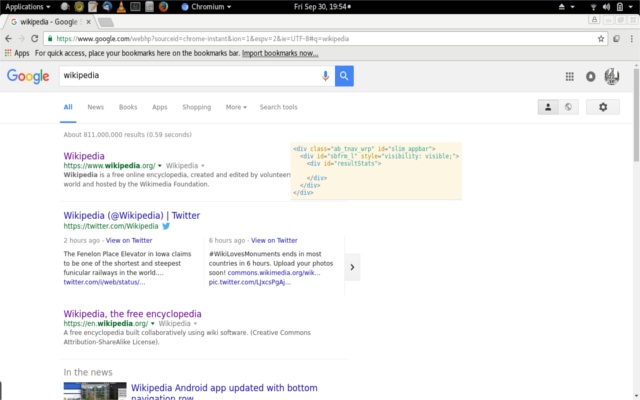Click the Google logo
The image size is (640, 400).
tap(28, 76)
